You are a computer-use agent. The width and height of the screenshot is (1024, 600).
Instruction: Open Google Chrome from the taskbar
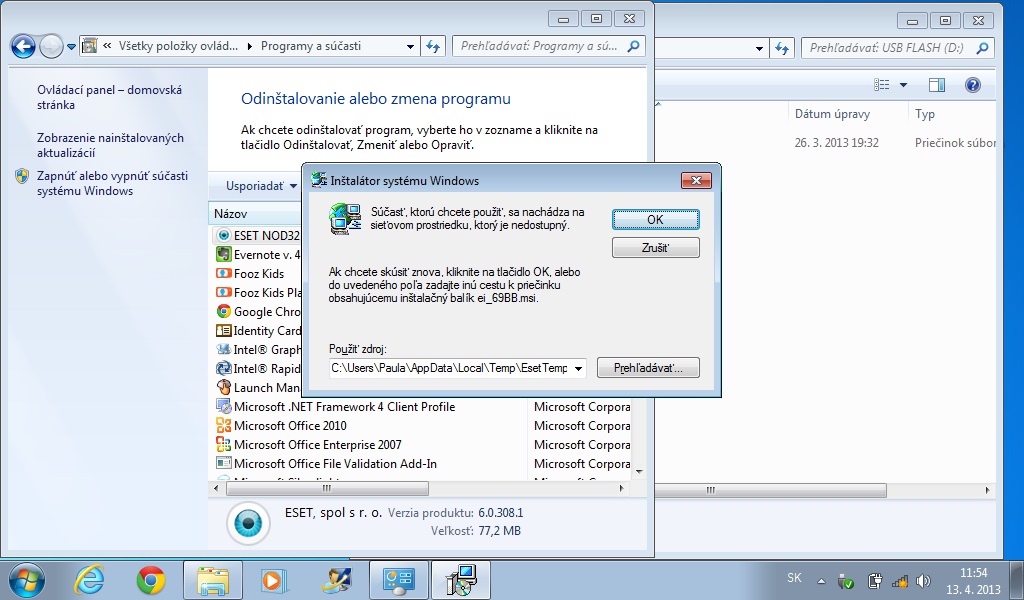tap(151, 579)
